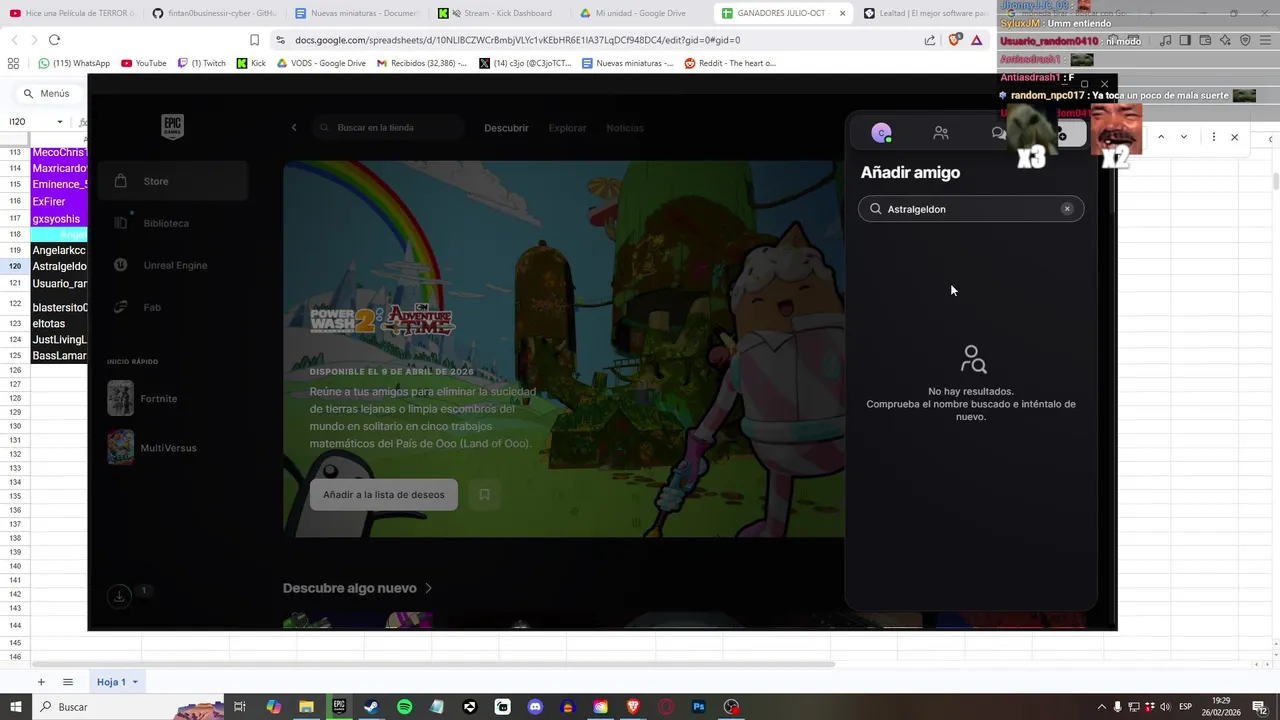This screenshot has width=1280, height=720.
Task: Open the Hoja 1 sheet tab dropdown
Action: [x=135, y=682]
